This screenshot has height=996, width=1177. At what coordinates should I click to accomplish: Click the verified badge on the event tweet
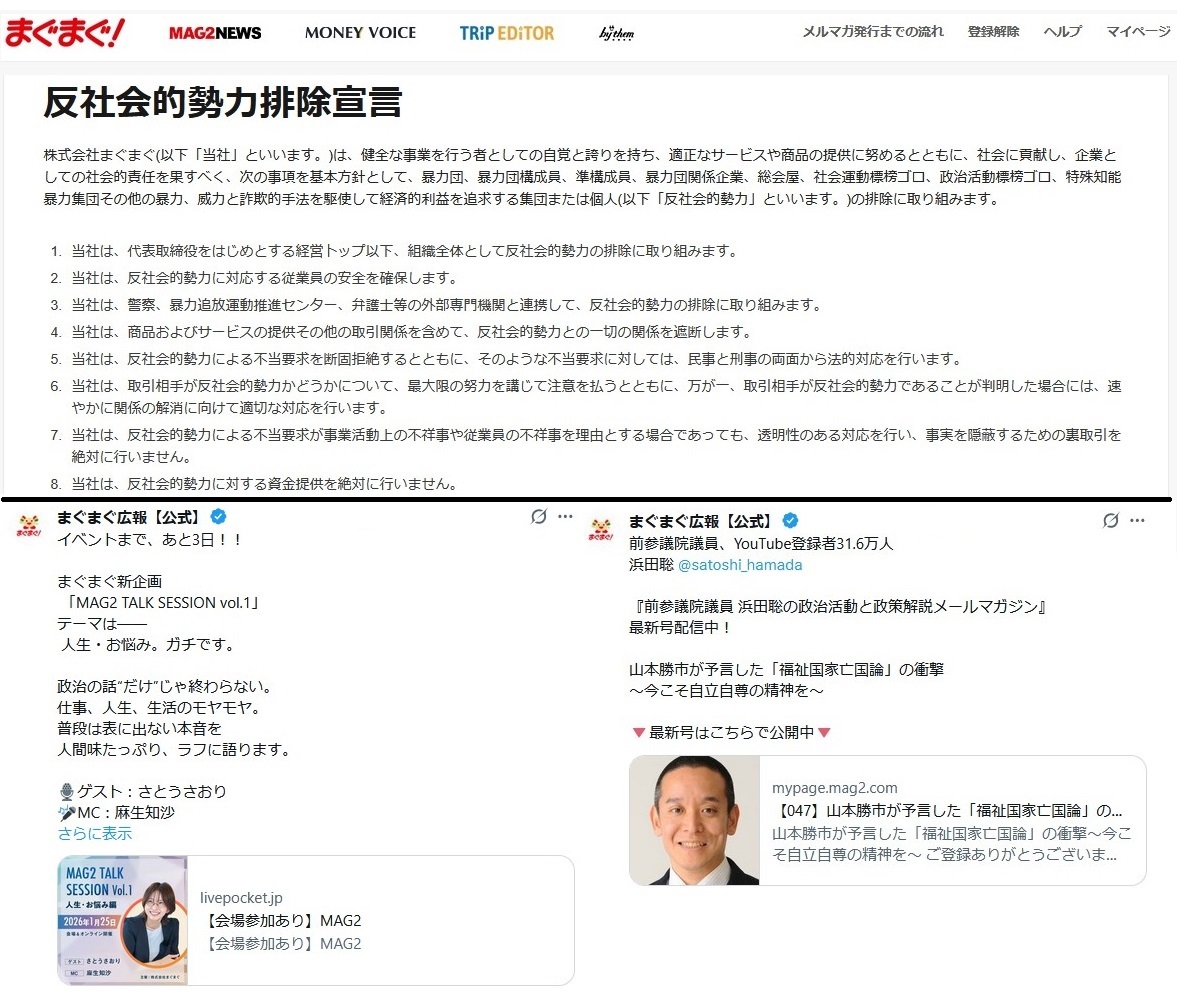click(x=218, y=516)
